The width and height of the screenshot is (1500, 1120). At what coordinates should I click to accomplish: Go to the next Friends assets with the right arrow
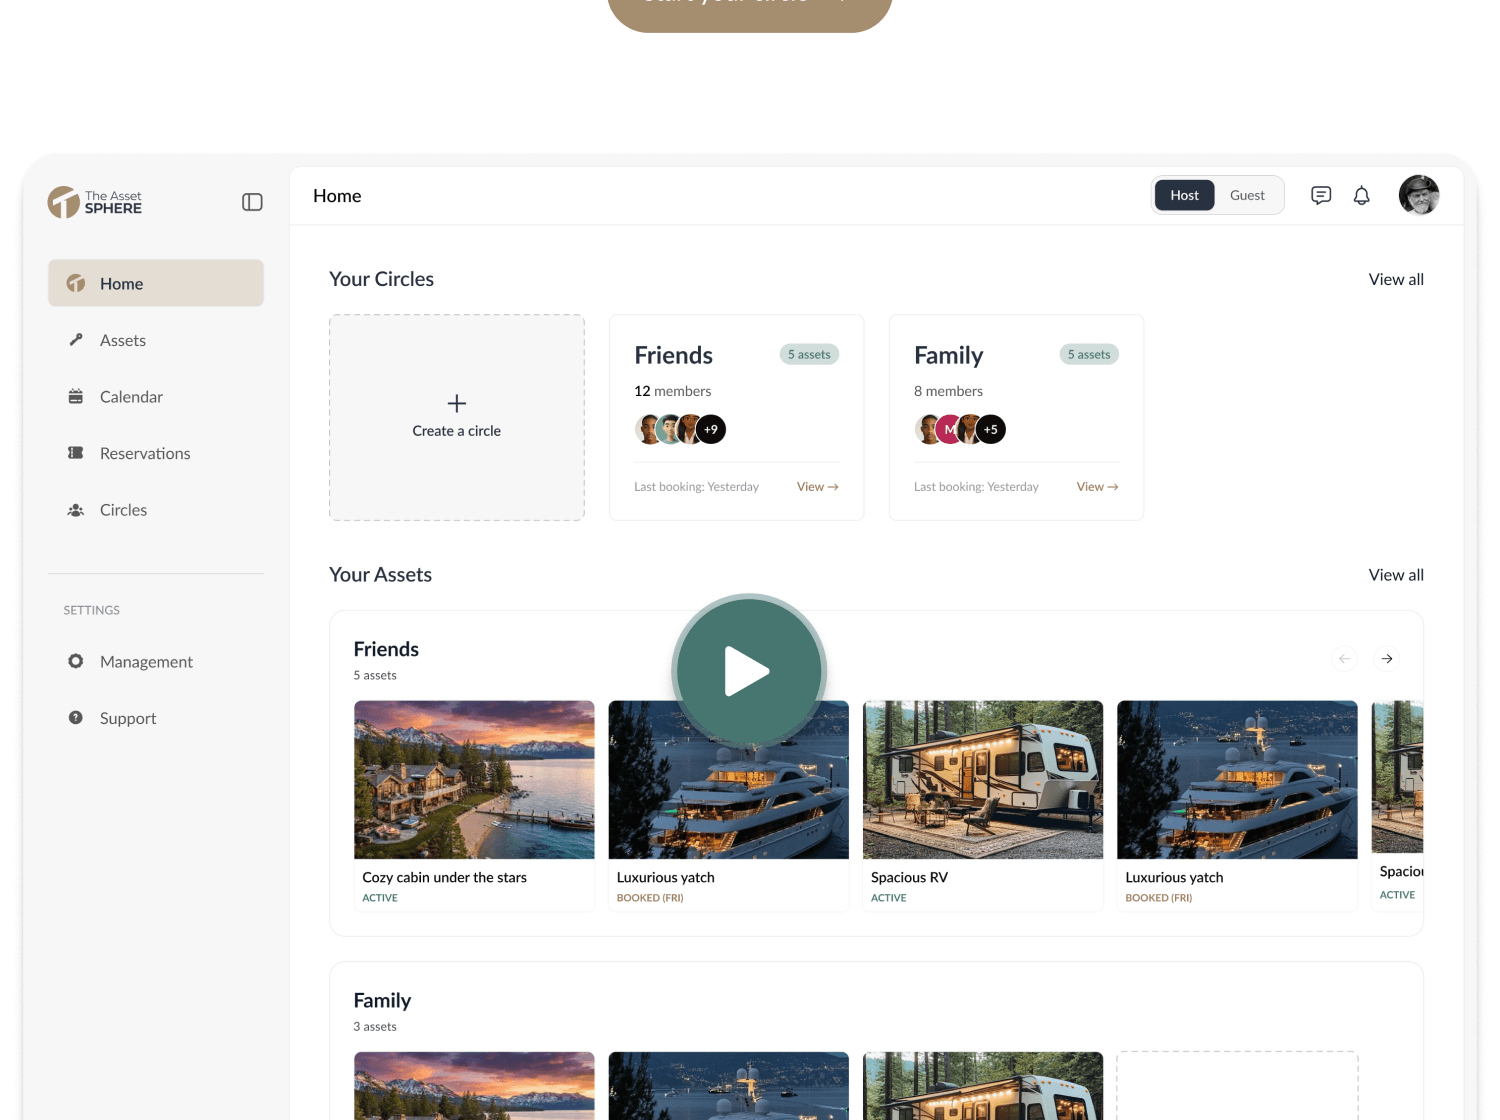(x=1387, y=658)
